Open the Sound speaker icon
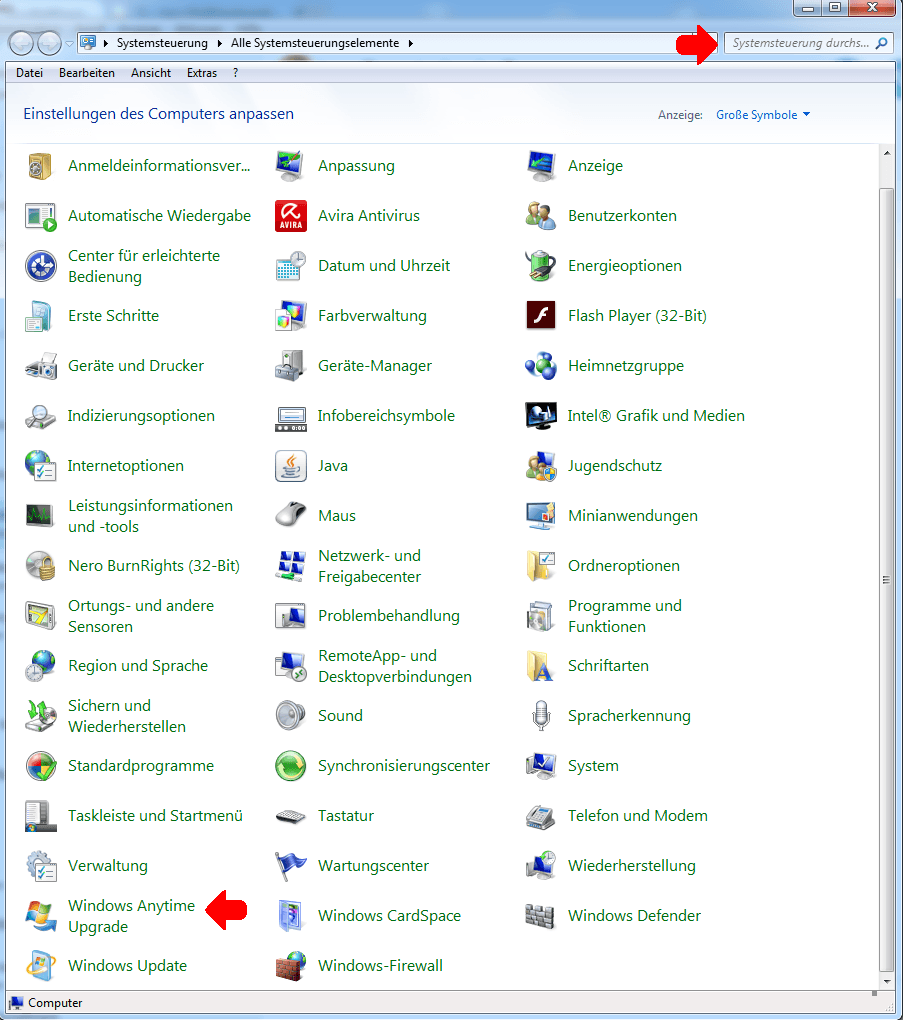 point(290,716)
